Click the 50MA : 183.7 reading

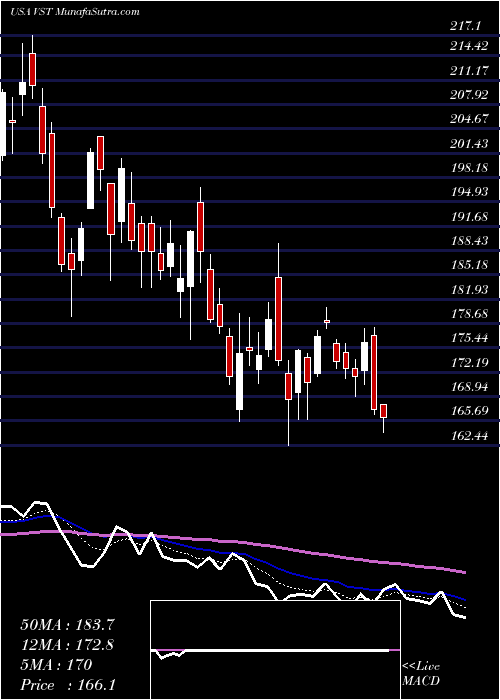coord(67,625)
